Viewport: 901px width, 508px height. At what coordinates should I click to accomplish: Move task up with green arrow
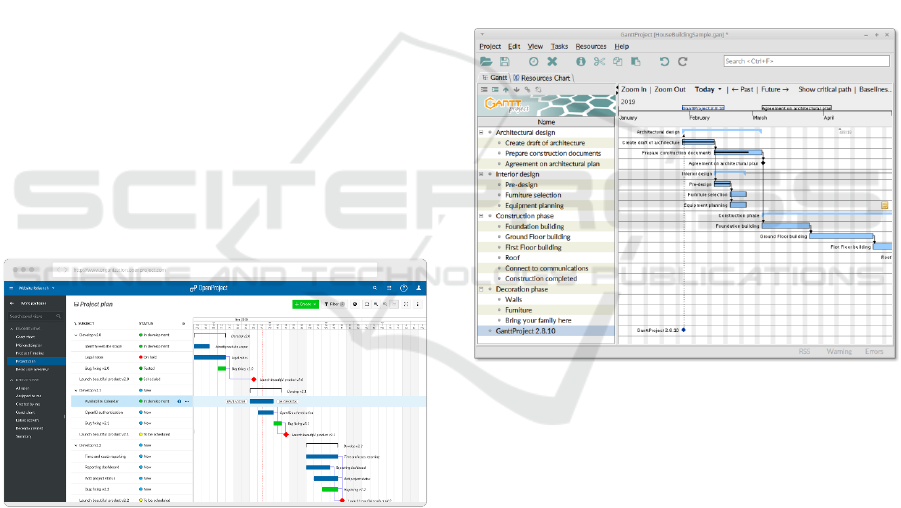click(506, 90)
